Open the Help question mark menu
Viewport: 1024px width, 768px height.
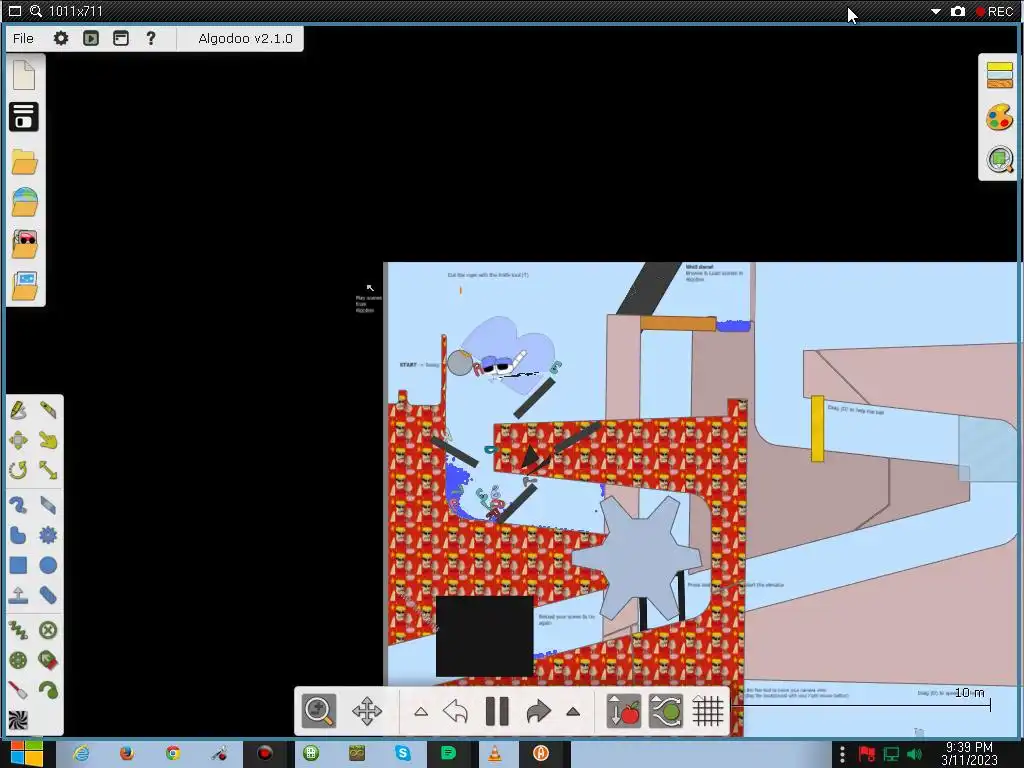pos(151,39)
